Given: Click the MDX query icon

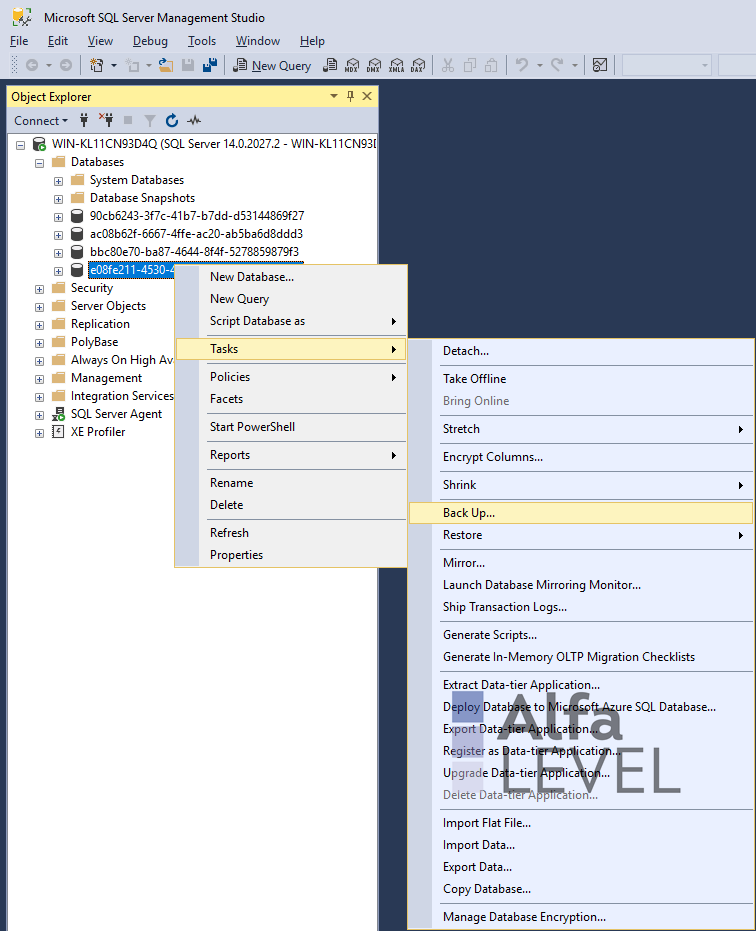Looking at the screenshot, I should [x=352, y=65].
